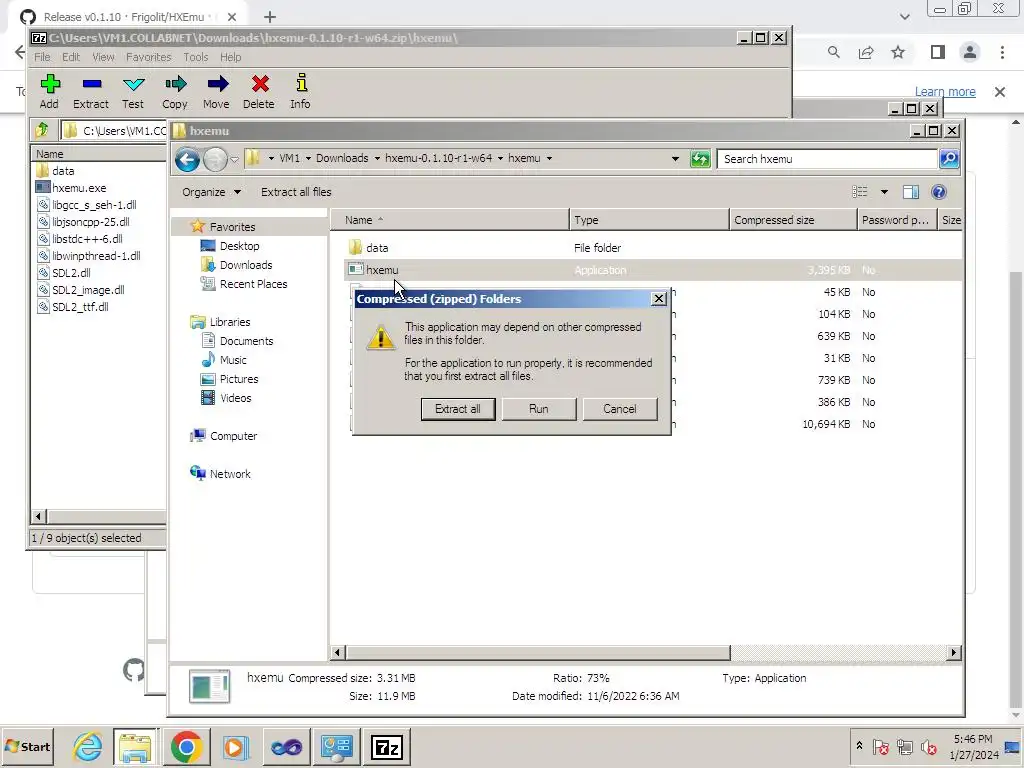1024x768 pixels.
Task: Open the Chrome tab search chevron
Action: [904, 17]
